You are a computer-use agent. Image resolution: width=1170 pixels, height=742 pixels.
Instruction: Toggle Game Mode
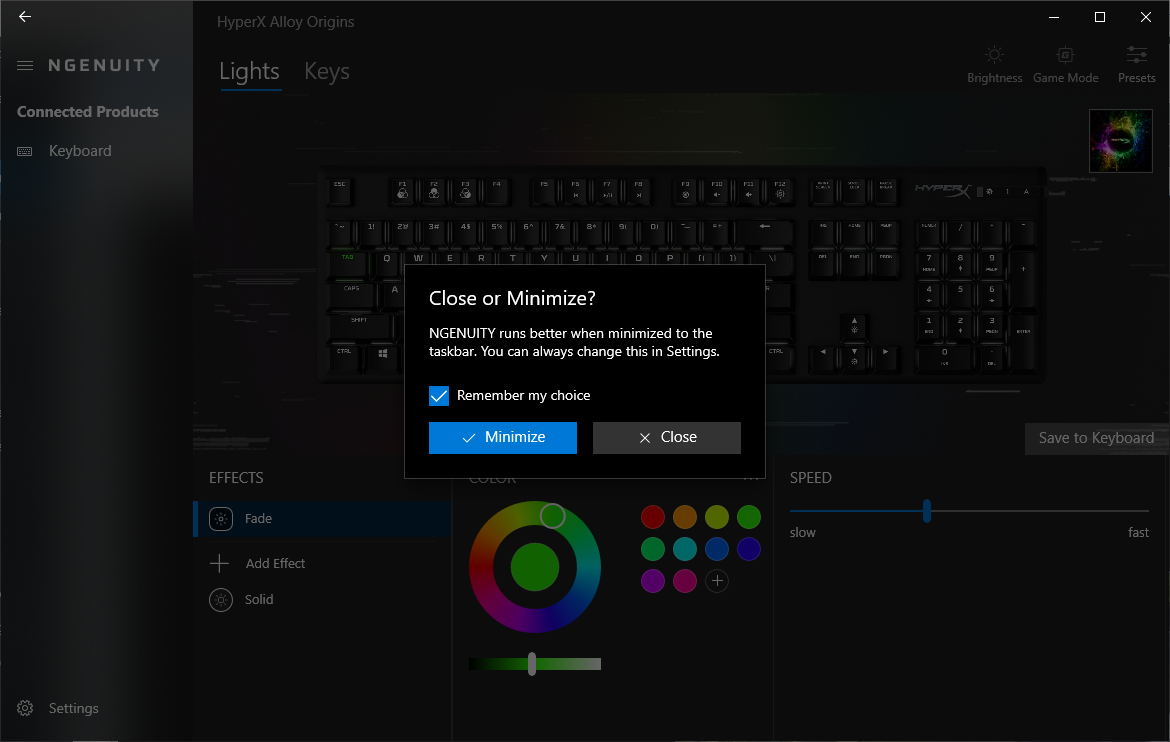1066,65
